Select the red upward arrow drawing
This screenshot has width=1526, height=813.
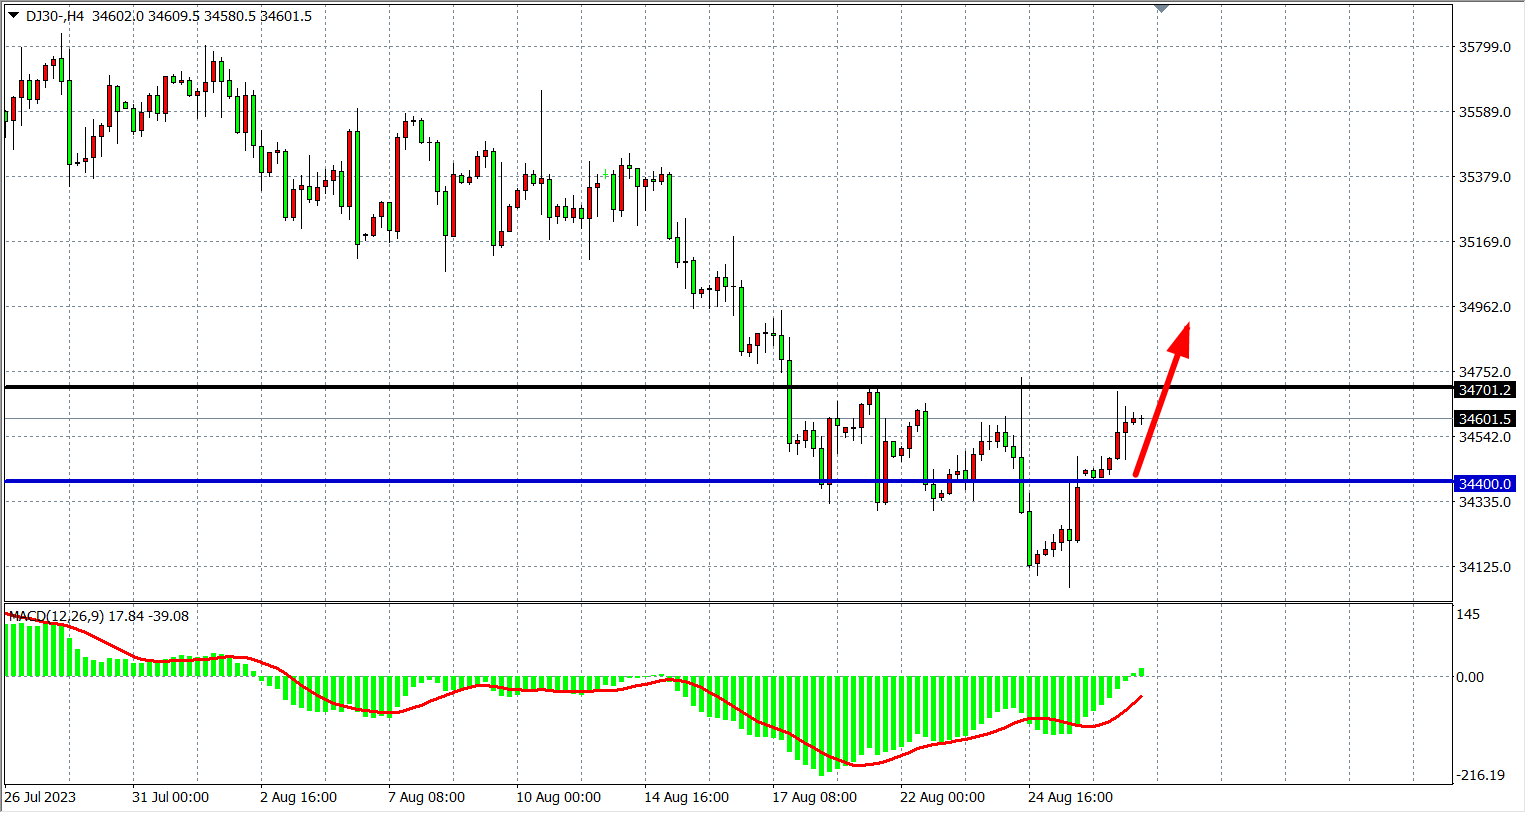pos(1161,401)
